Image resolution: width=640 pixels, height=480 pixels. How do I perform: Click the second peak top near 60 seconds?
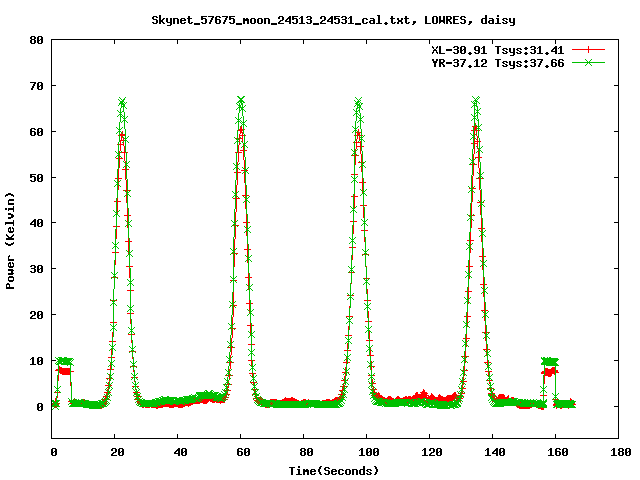point(241,100)
